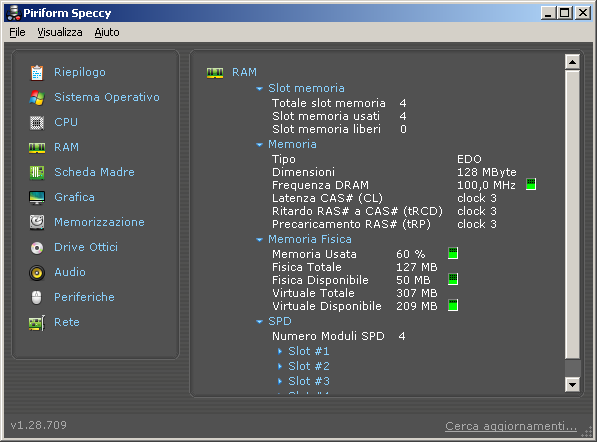This screenshot has height=442, width=597.
Task: Open the Memorizzazione section
Action: (99, 222)
